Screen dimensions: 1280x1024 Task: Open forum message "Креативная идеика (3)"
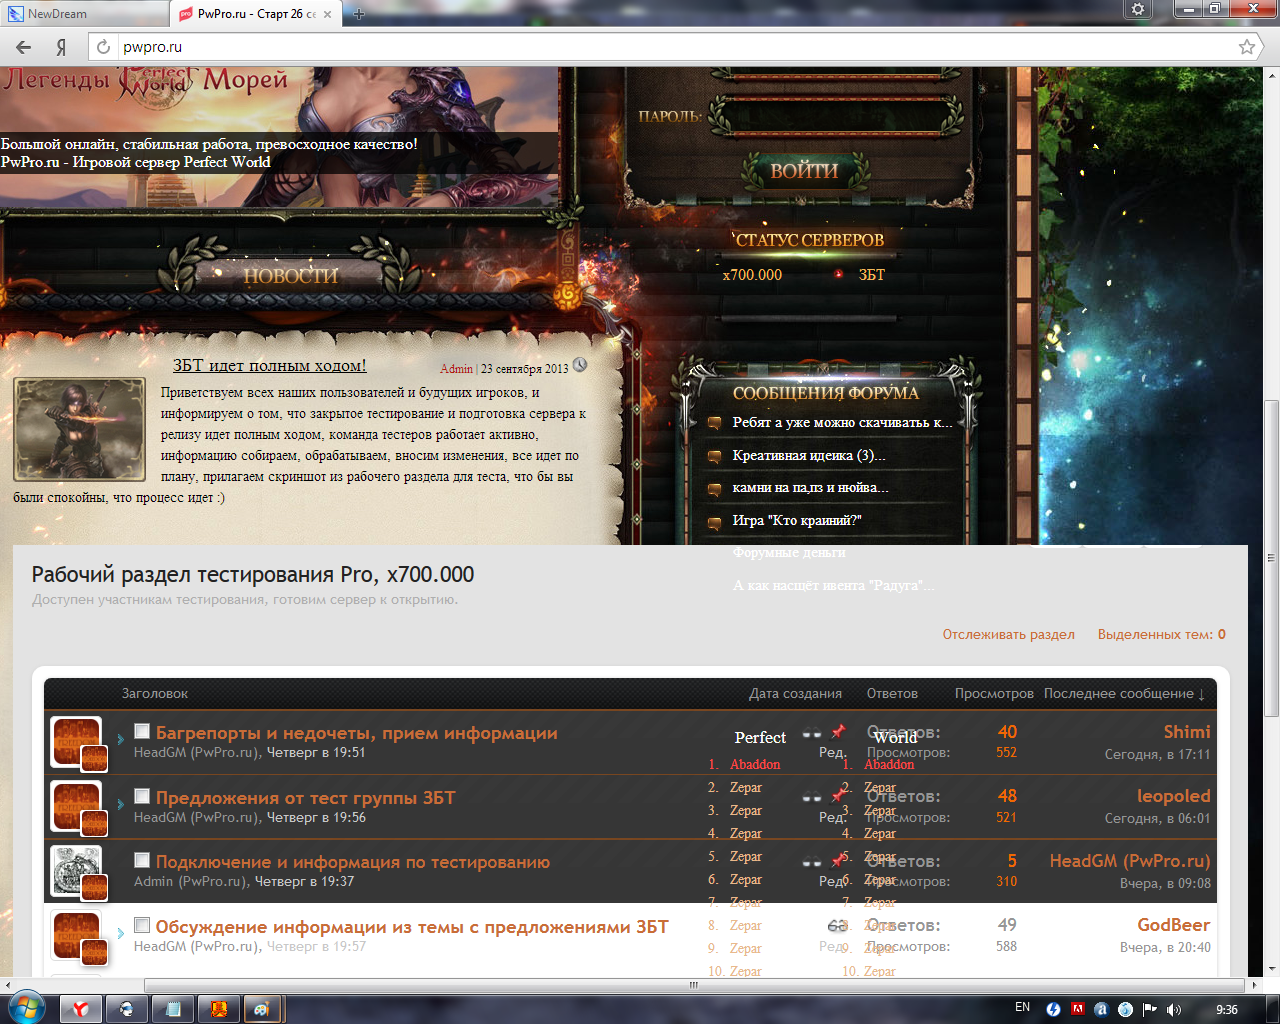[x=808, y=456]
